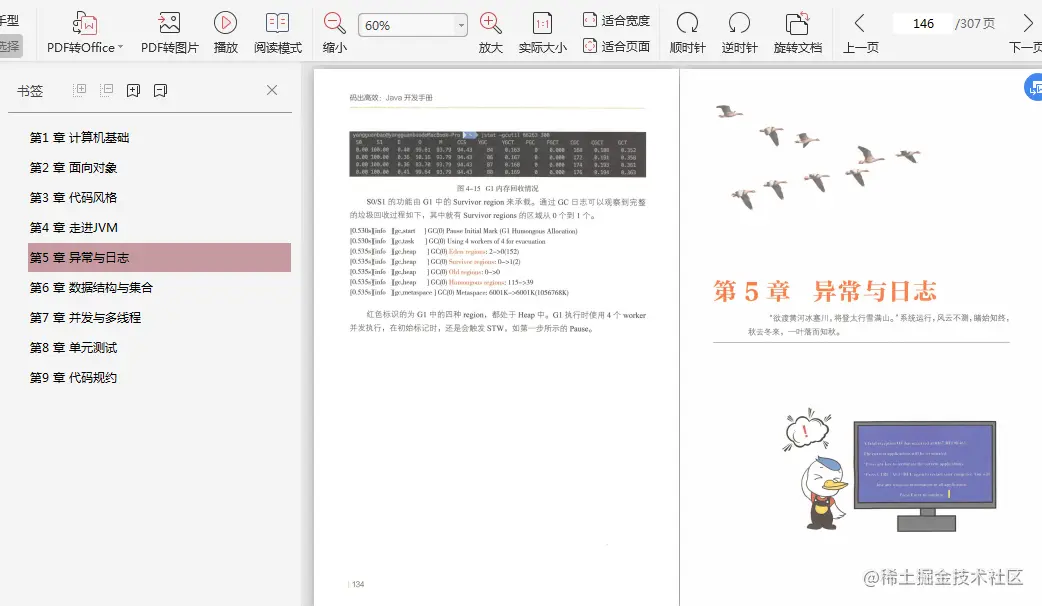Collapse all bookmarks icon in panel

click(106, 90)
